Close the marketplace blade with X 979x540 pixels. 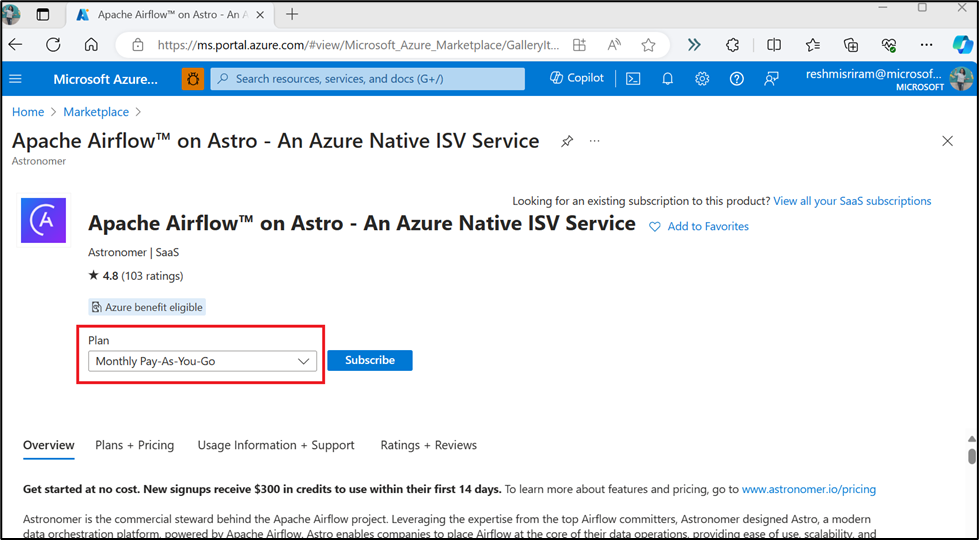point(947,141)
